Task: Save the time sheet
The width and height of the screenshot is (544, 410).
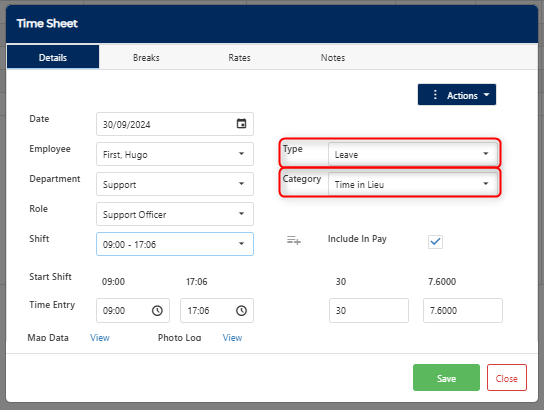Action: point(446,378)
